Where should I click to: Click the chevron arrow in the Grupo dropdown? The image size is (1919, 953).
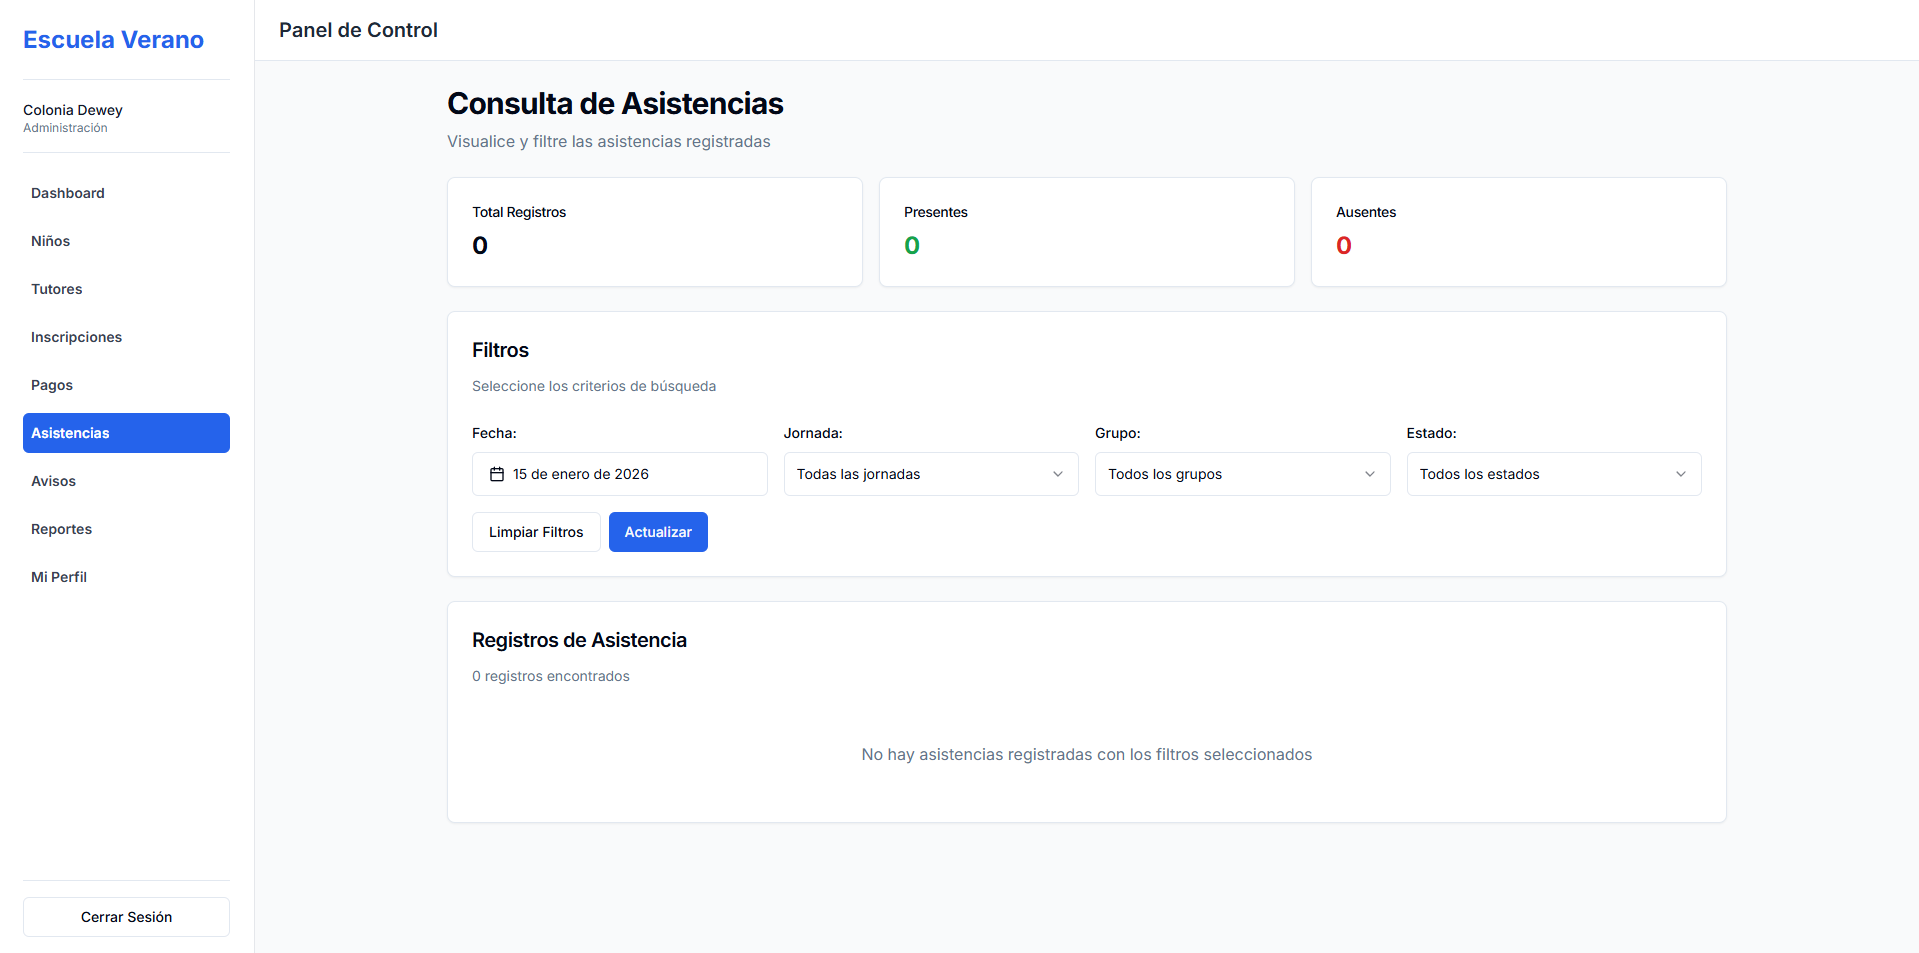tap(1370, 474)
